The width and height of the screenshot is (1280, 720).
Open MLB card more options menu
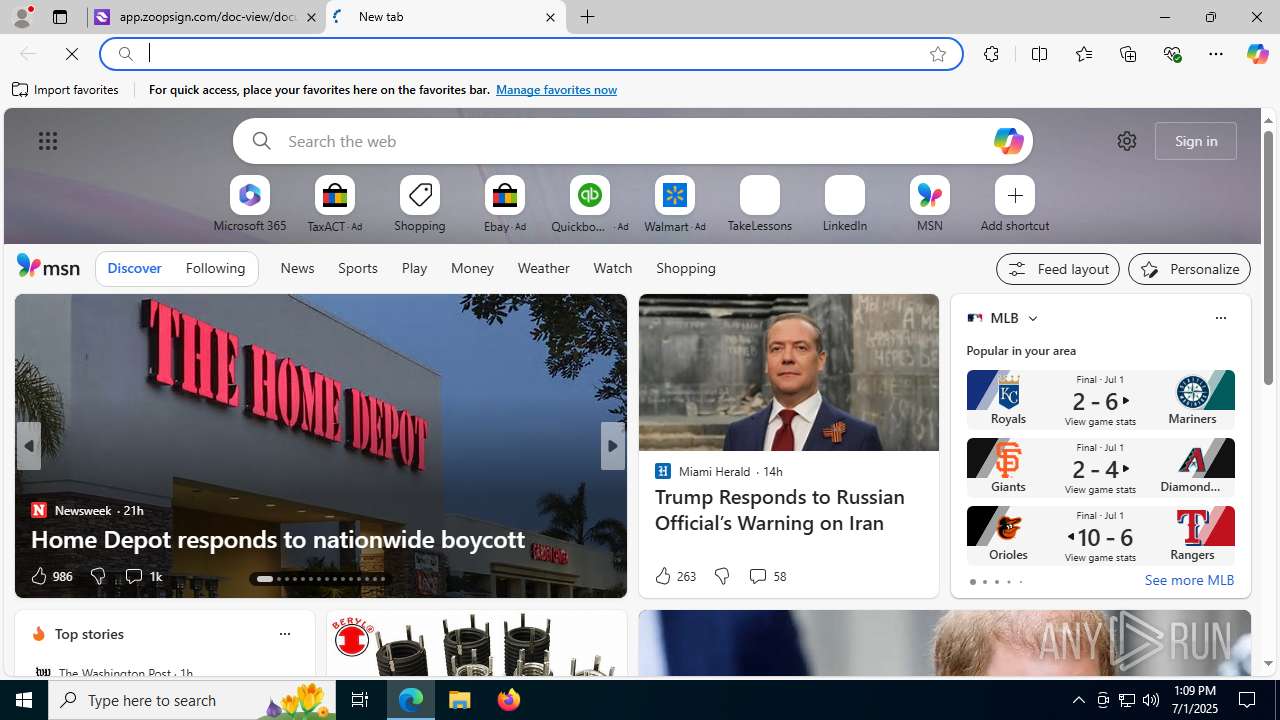coord(1220,318)
